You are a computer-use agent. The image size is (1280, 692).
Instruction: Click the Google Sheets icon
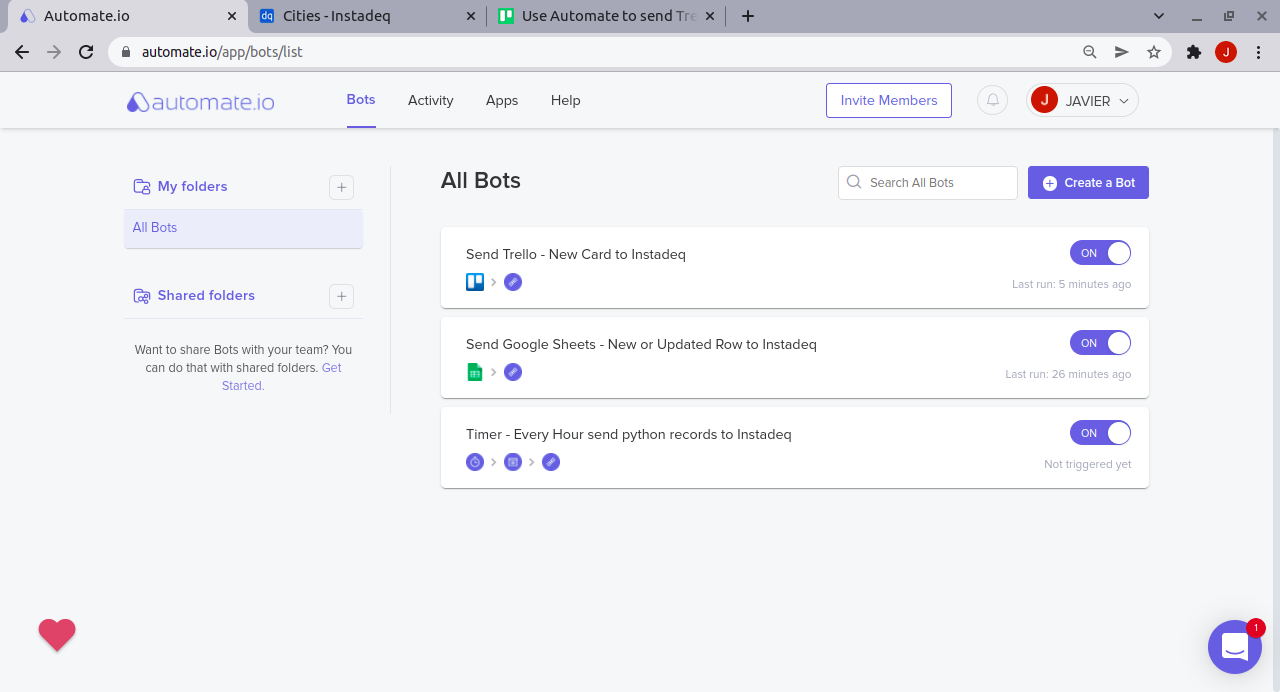coord(475,372)
